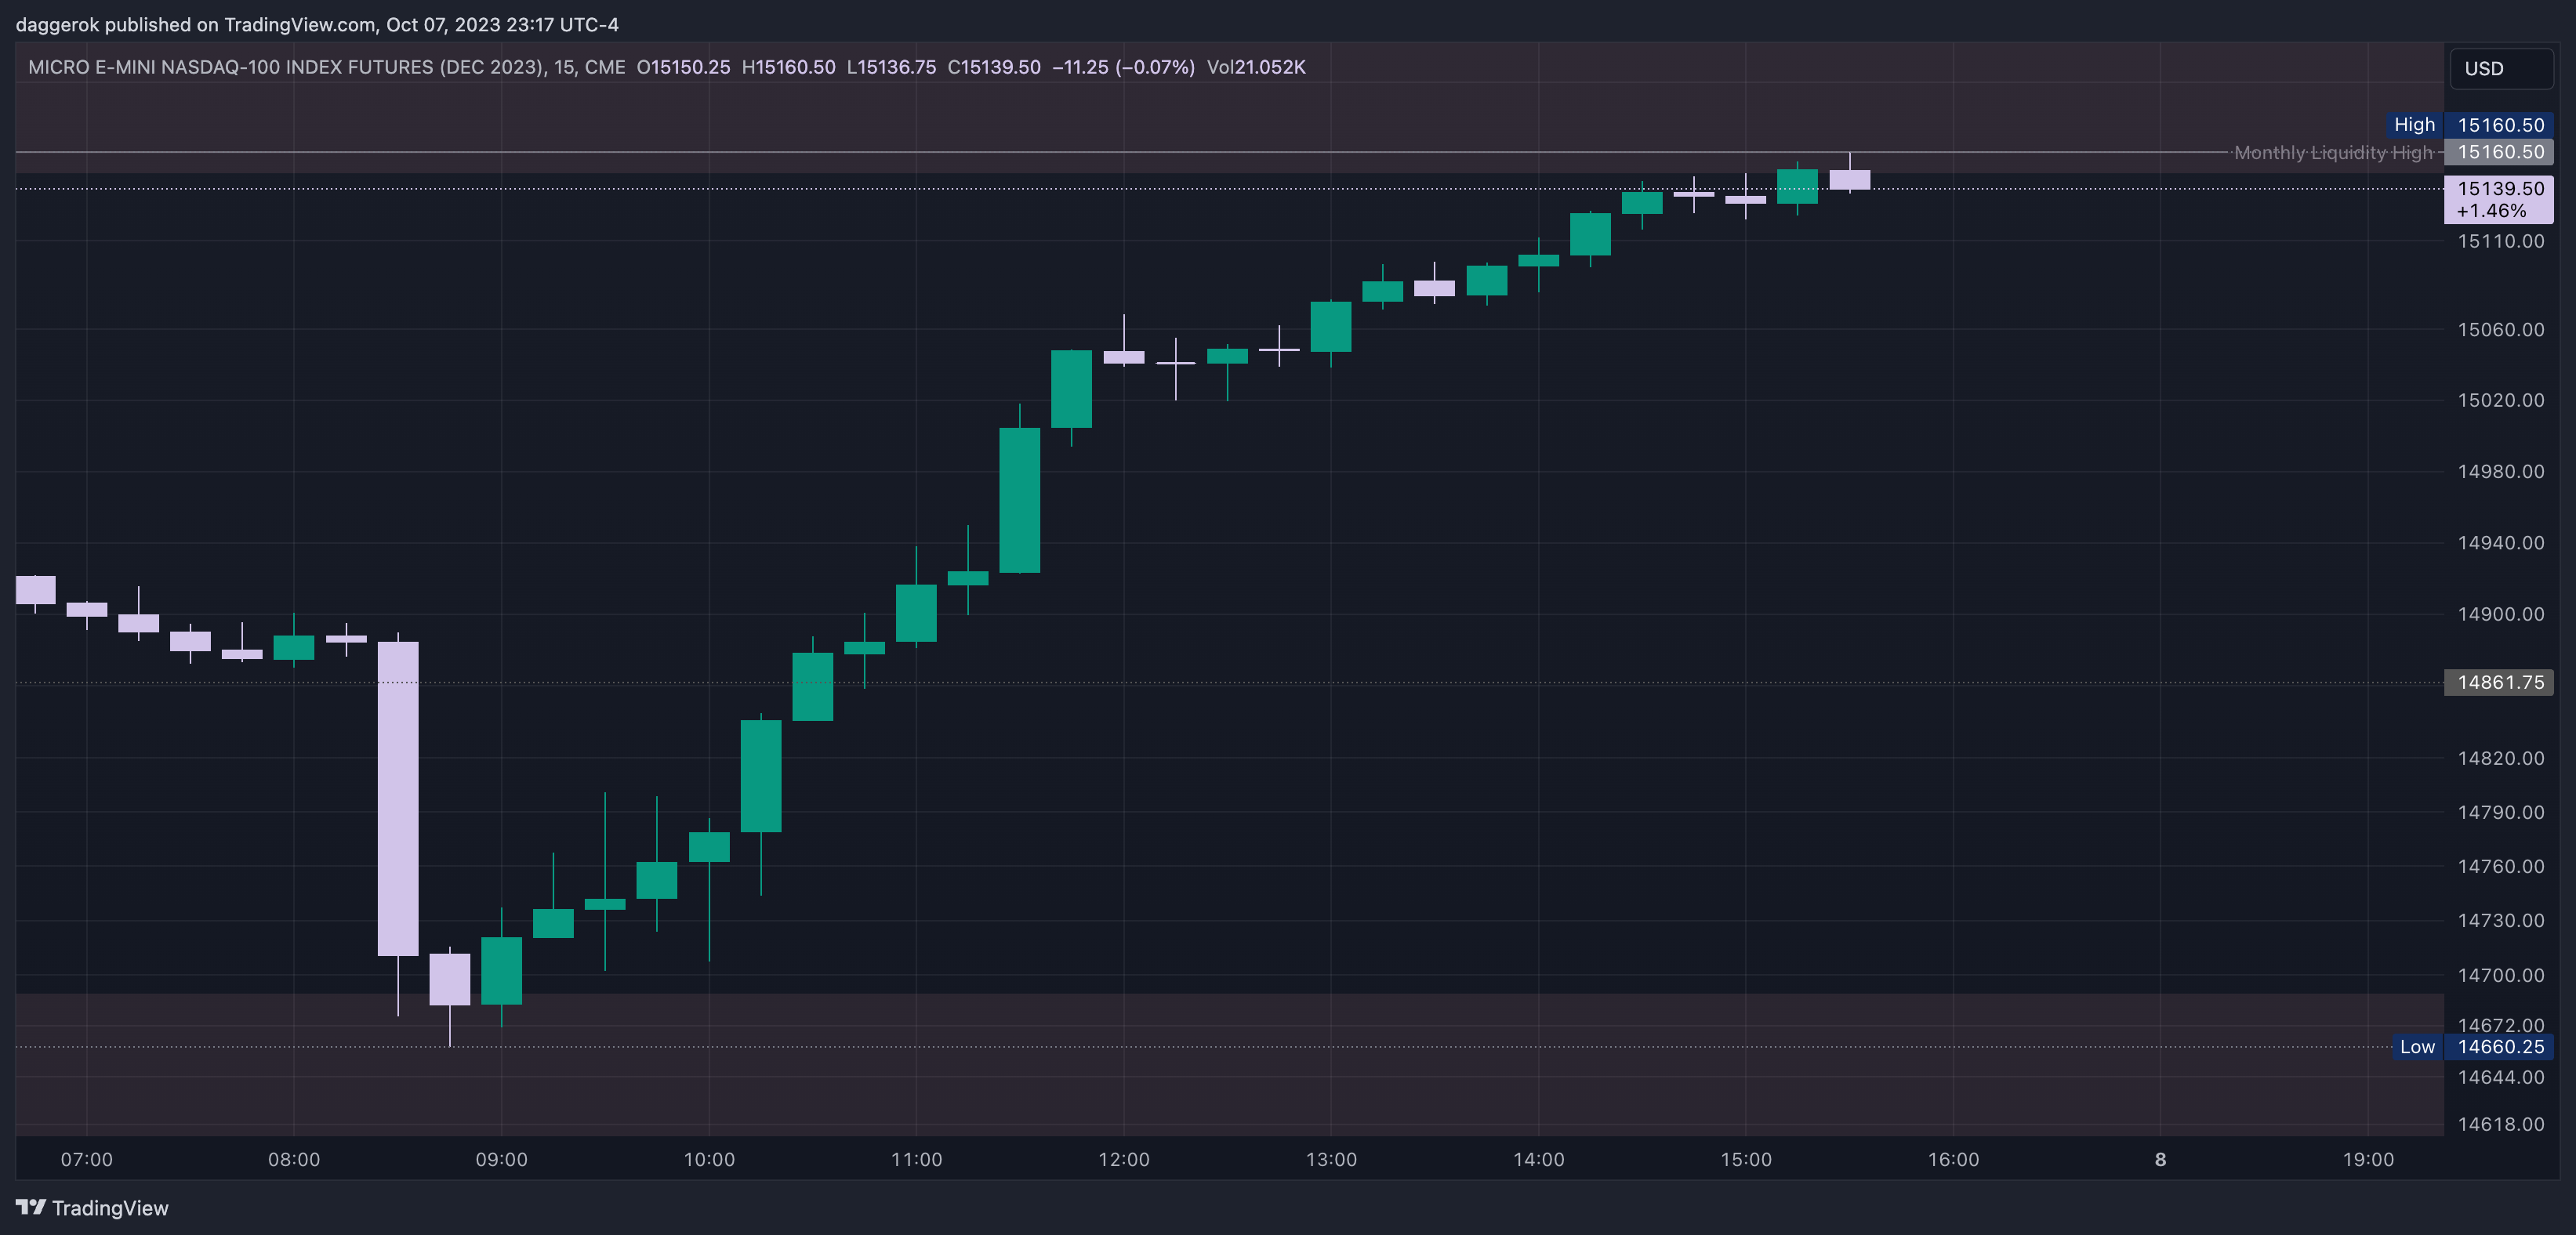Image resolution: width=2576 pixels, height=1235 pixels.
Task: Click the 15:00 time axis label
Action: (1746, 1159)
